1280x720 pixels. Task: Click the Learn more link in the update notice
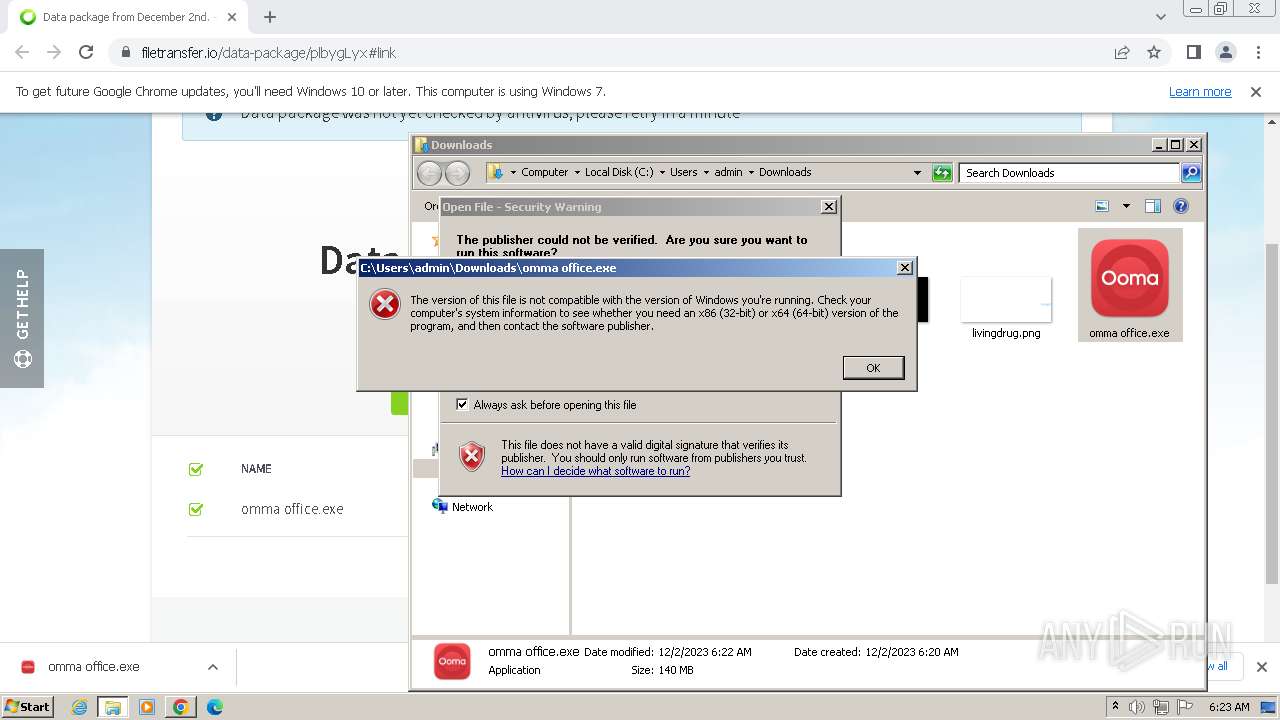1200,91
